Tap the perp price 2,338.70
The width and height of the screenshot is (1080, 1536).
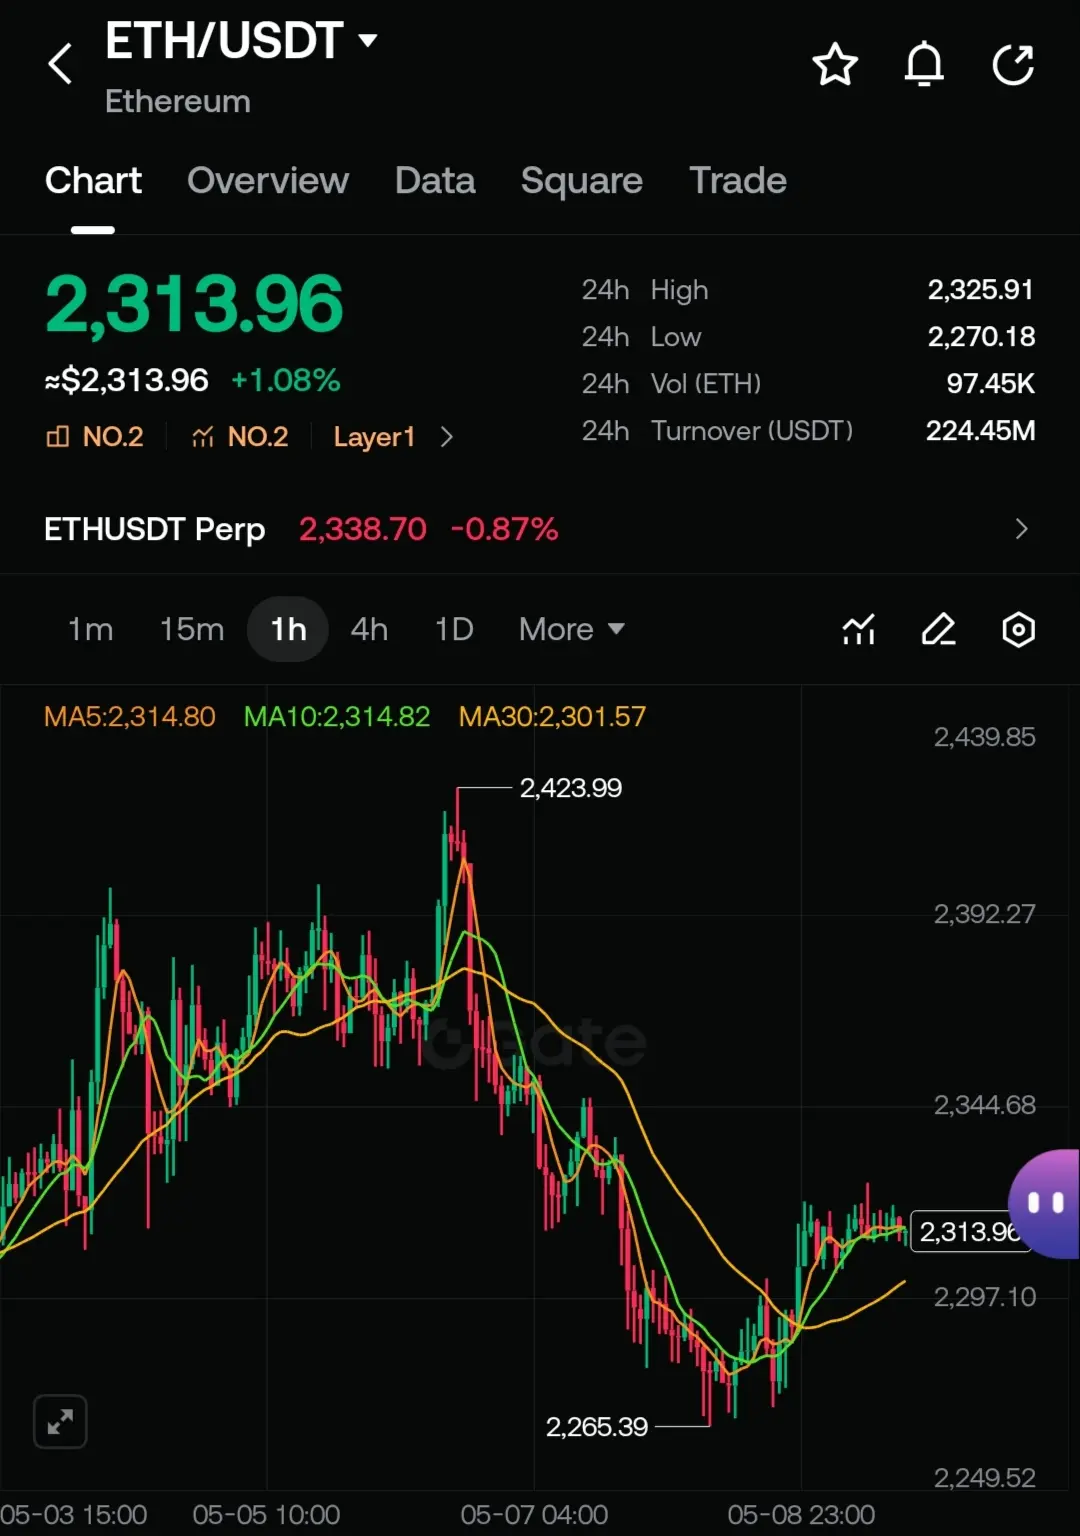[363, 529]
